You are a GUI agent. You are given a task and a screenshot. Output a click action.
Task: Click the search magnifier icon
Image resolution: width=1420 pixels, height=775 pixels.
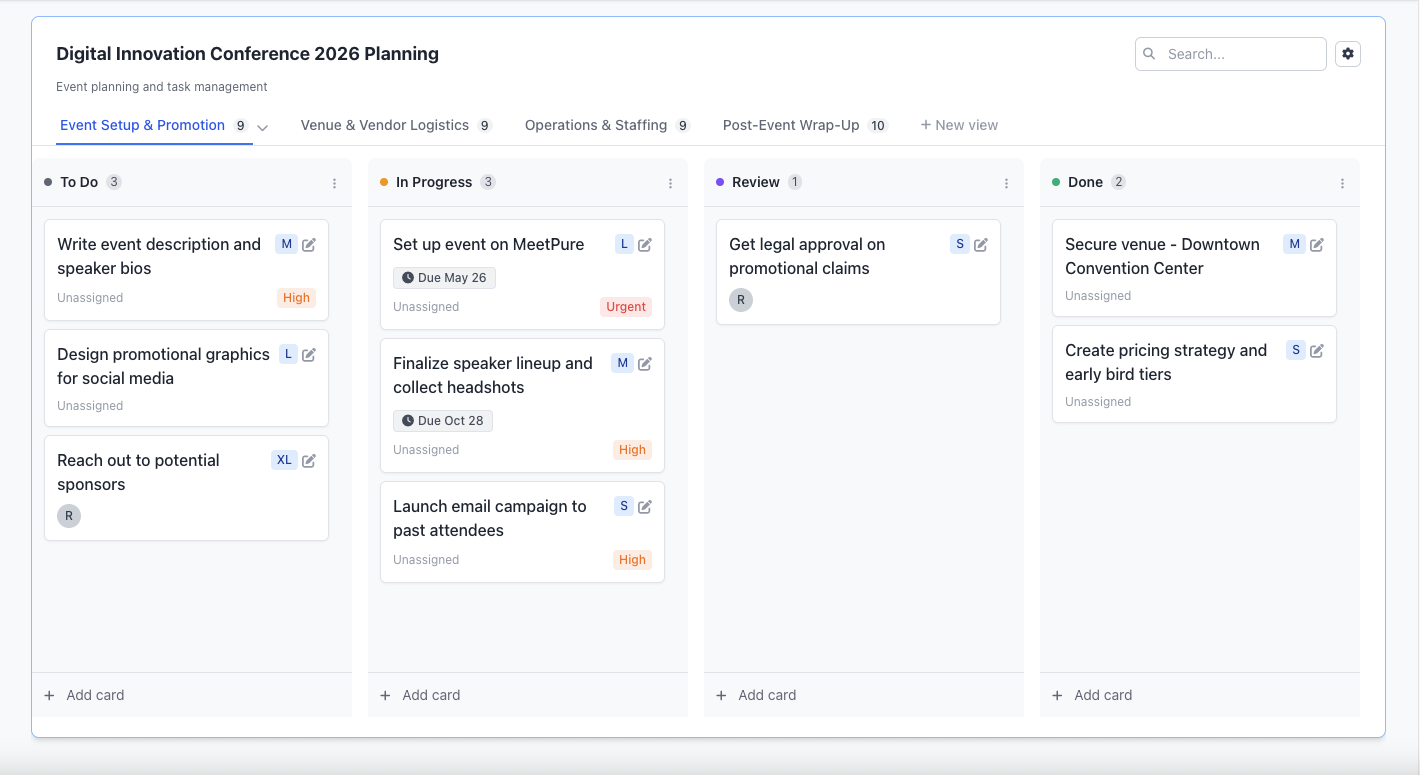click(1149, 54)
